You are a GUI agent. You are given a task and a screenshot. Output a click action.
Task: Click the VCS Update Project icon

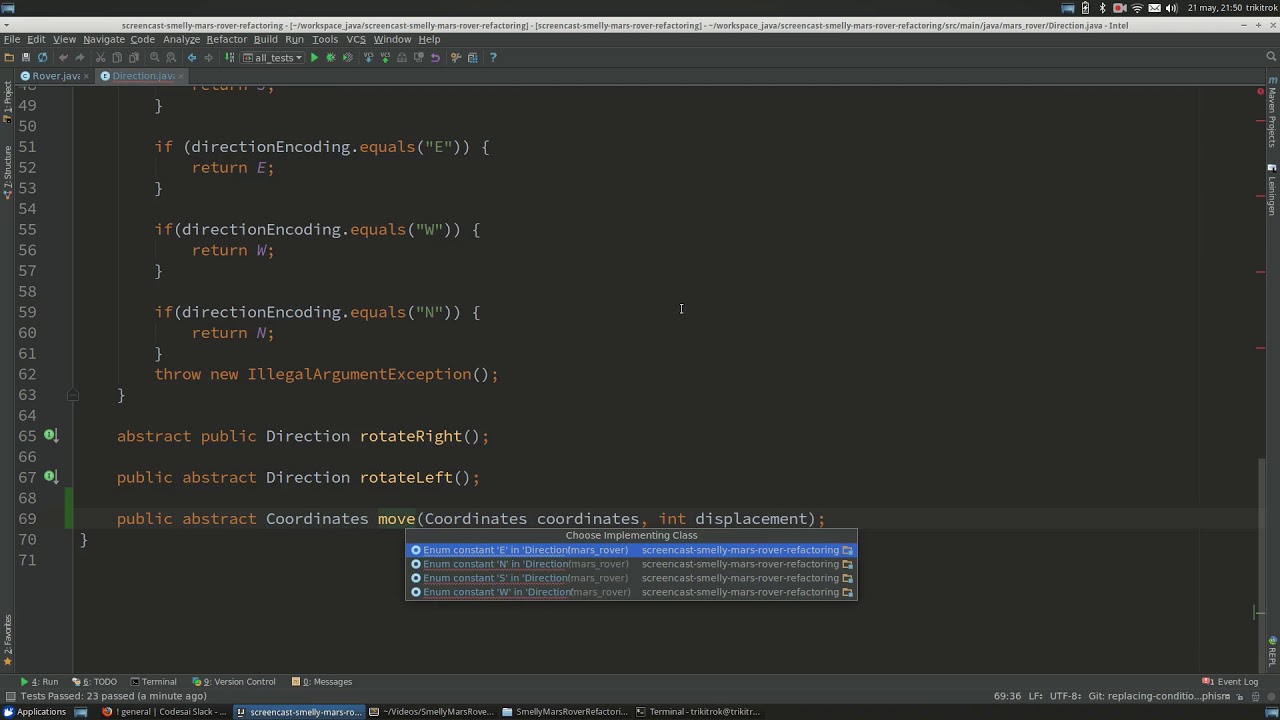point(368,57)
